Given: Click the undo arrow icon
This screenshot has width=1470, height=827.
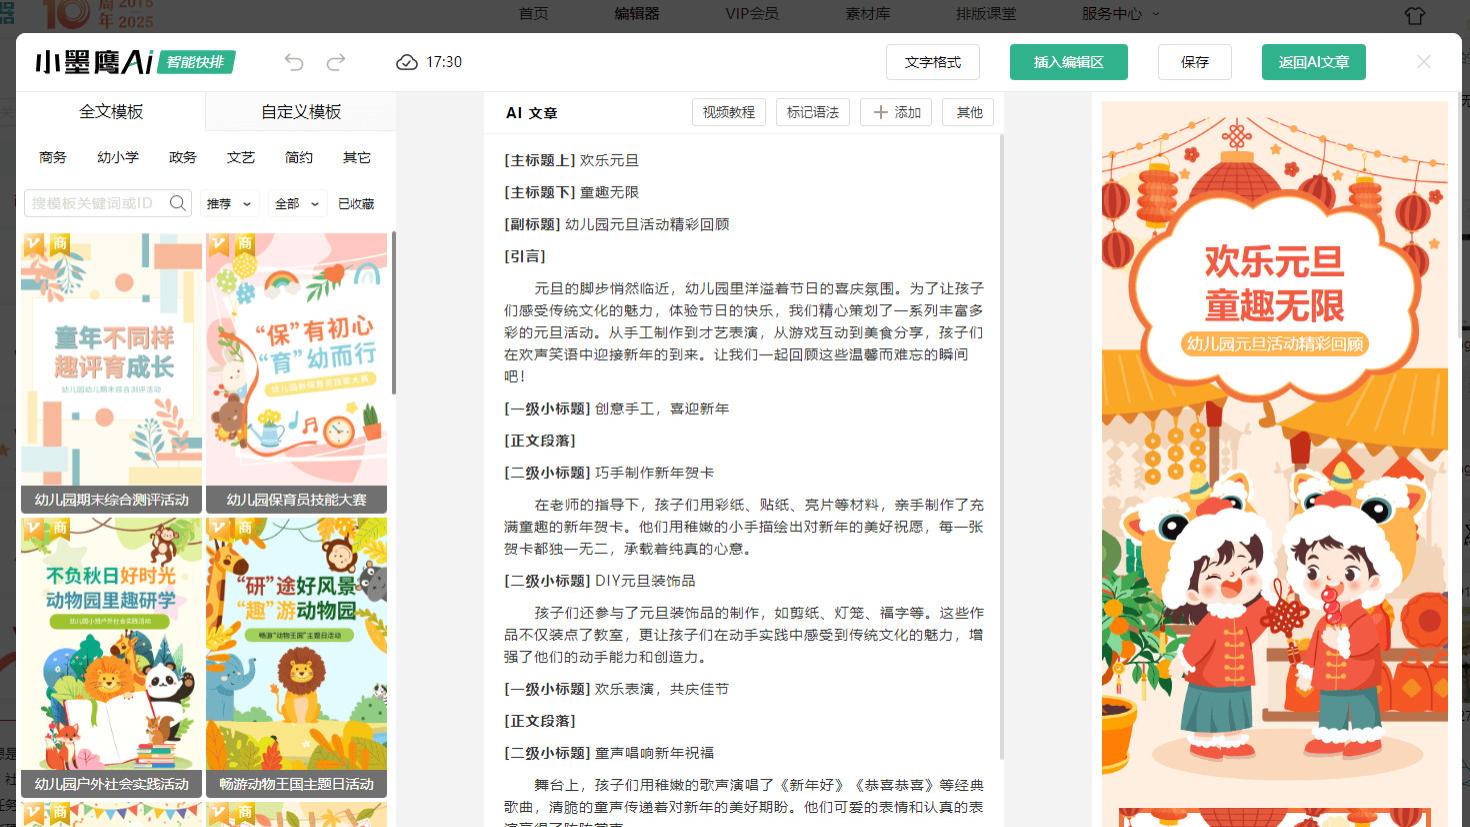Looking at the screenshot, I should pos(293,62).
